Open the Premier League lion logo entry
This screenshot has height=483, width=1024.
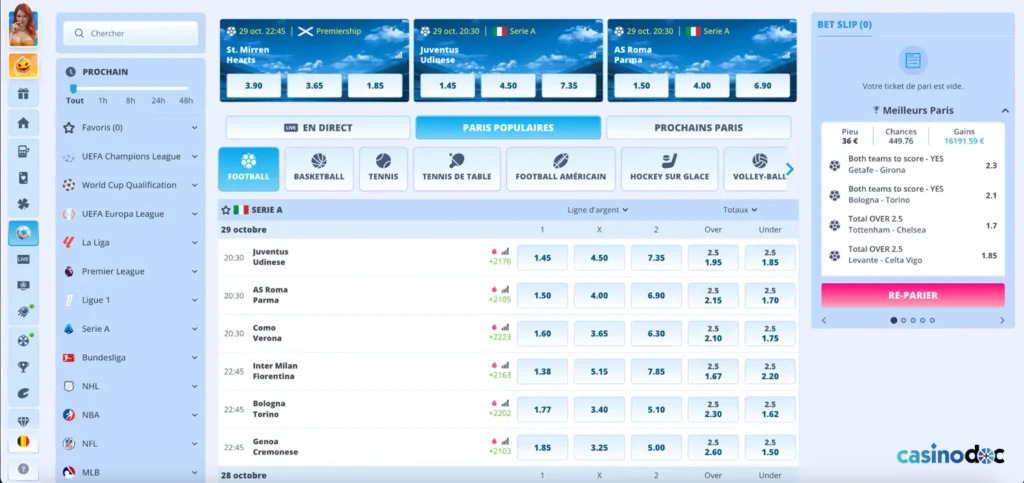pyautogui.click(x=69, y=271)
